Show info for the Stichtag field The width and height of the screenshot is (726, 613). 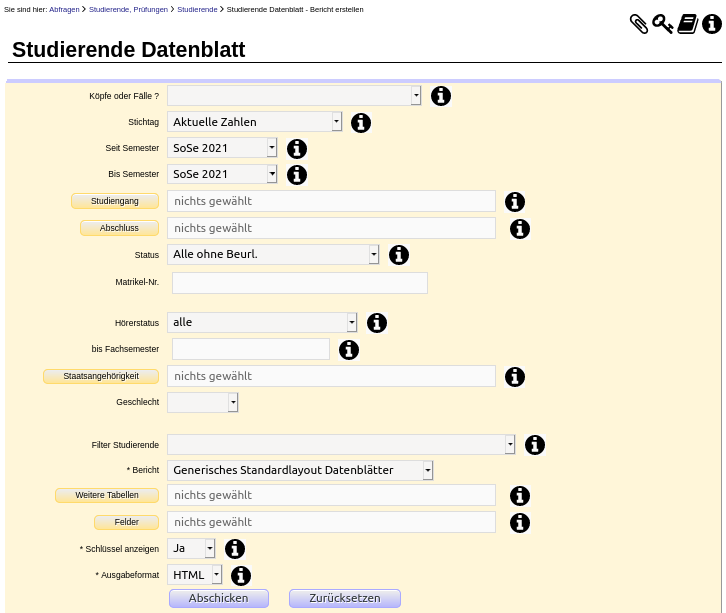361,123
